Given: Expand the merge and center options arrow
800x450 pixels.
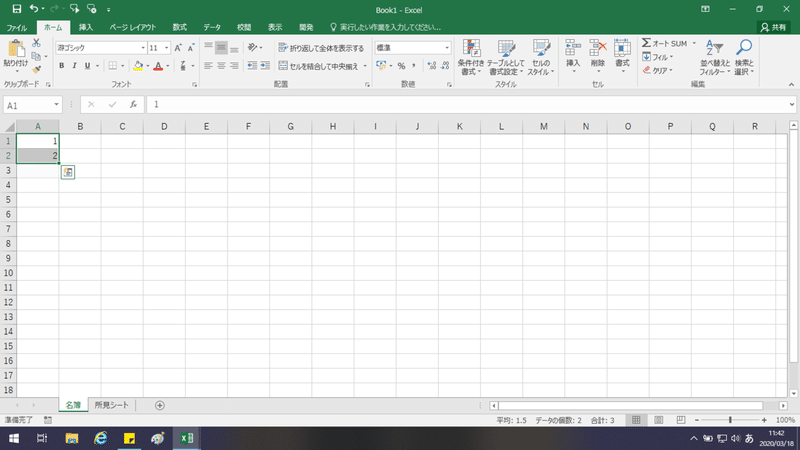Looking at the screenshot, I should (x=365, y=66).
